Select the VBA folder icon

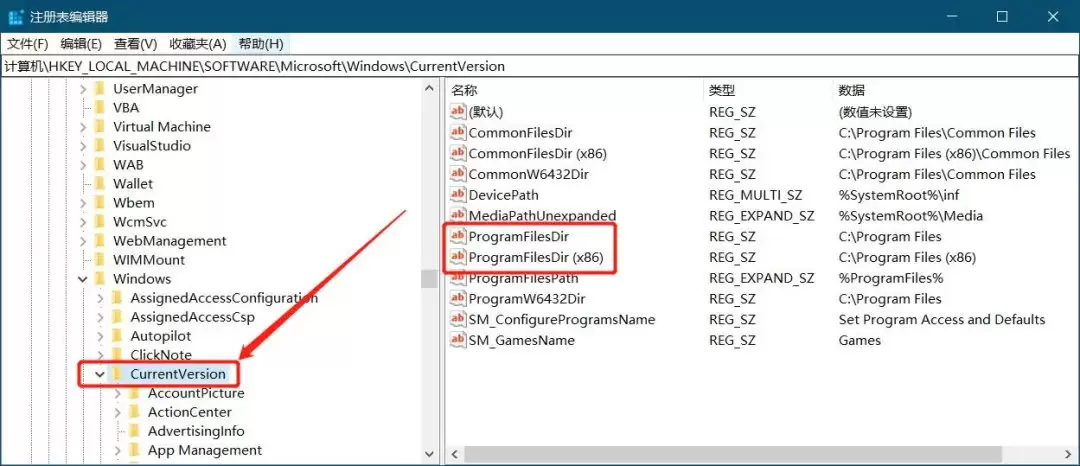(100, 107)
